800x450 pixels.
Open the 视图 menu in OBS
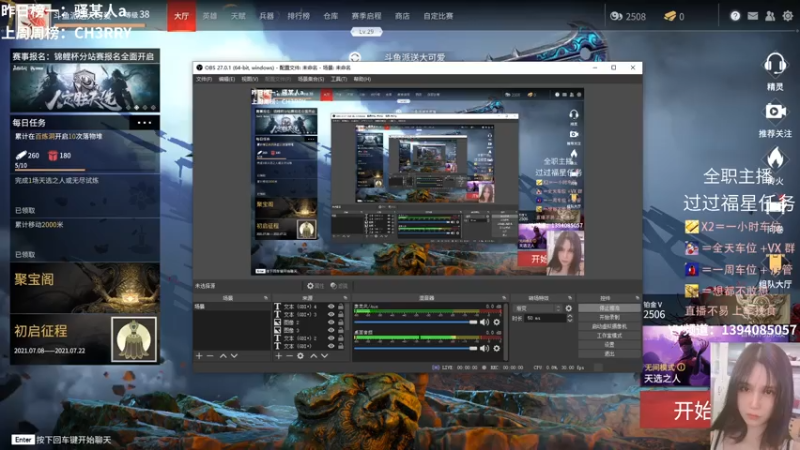pos(249,79)
